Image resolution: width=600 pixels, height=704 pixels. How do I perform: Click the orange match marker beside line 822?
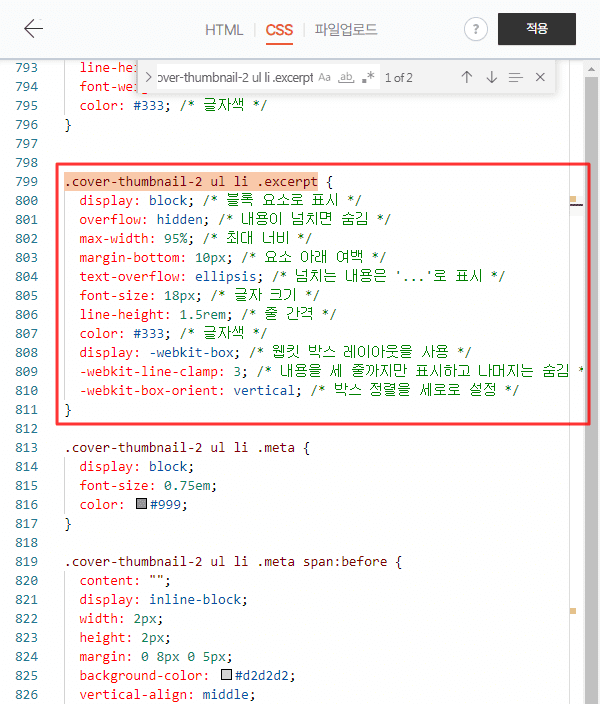click(x=573, y=611)
